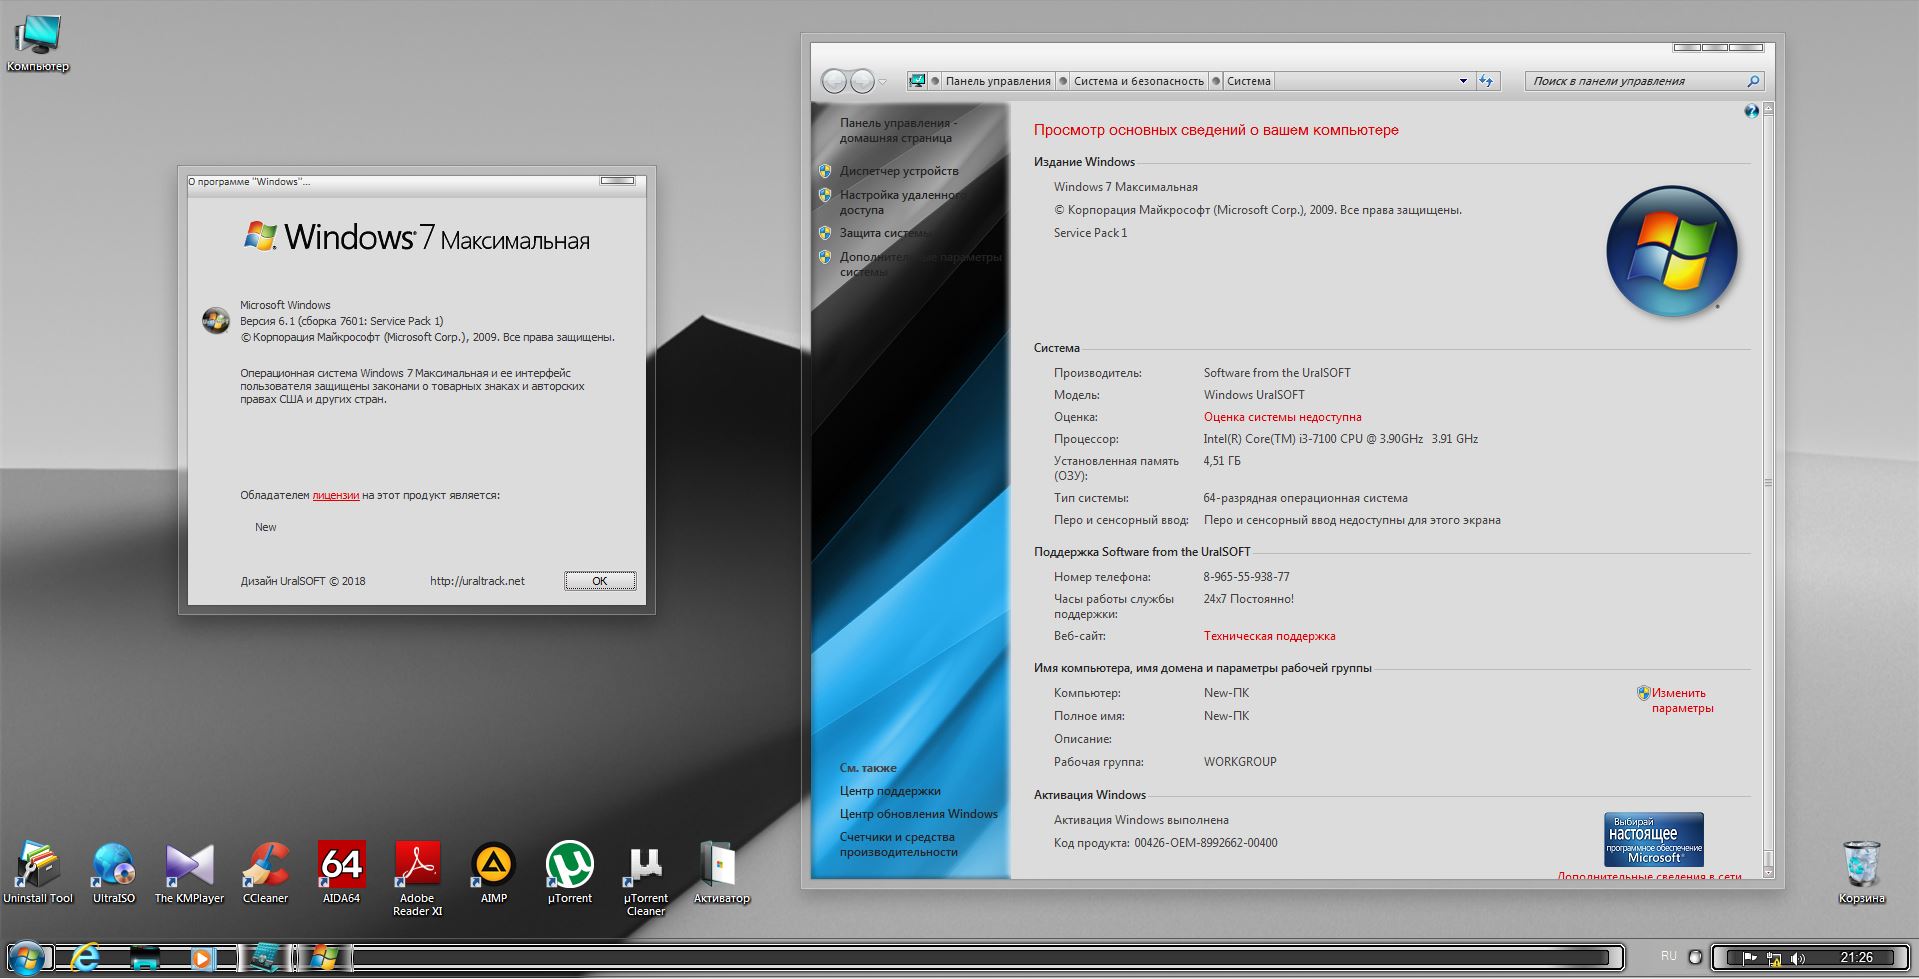Click the WORKGROUP value text
Viewport: 1919px width, 979px height.
coord(1240,762)
